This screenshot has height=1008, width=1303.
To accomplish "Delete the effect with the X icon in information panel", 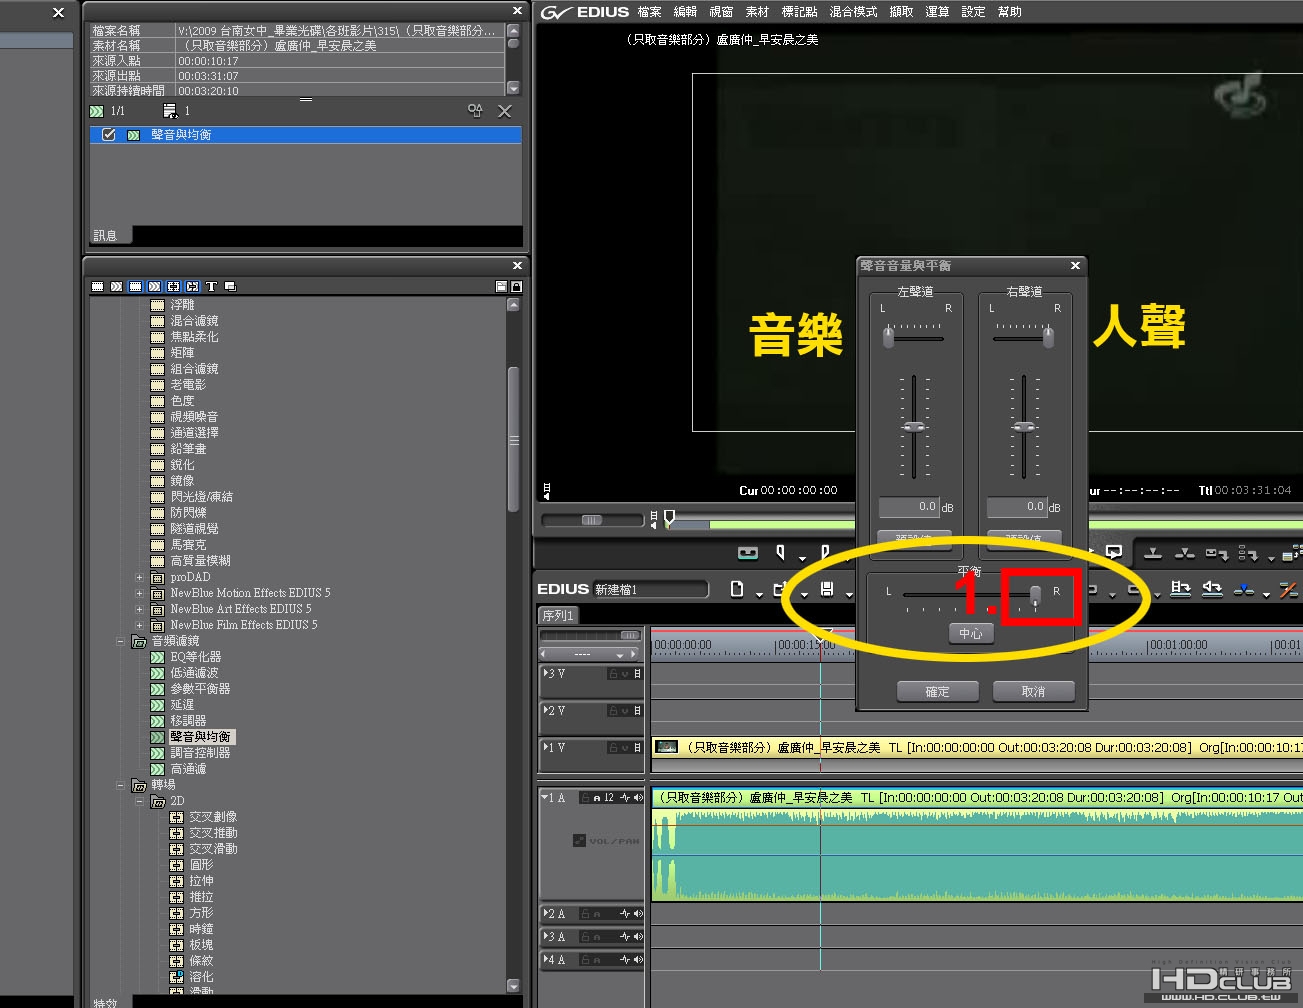I will coord(505,111).
